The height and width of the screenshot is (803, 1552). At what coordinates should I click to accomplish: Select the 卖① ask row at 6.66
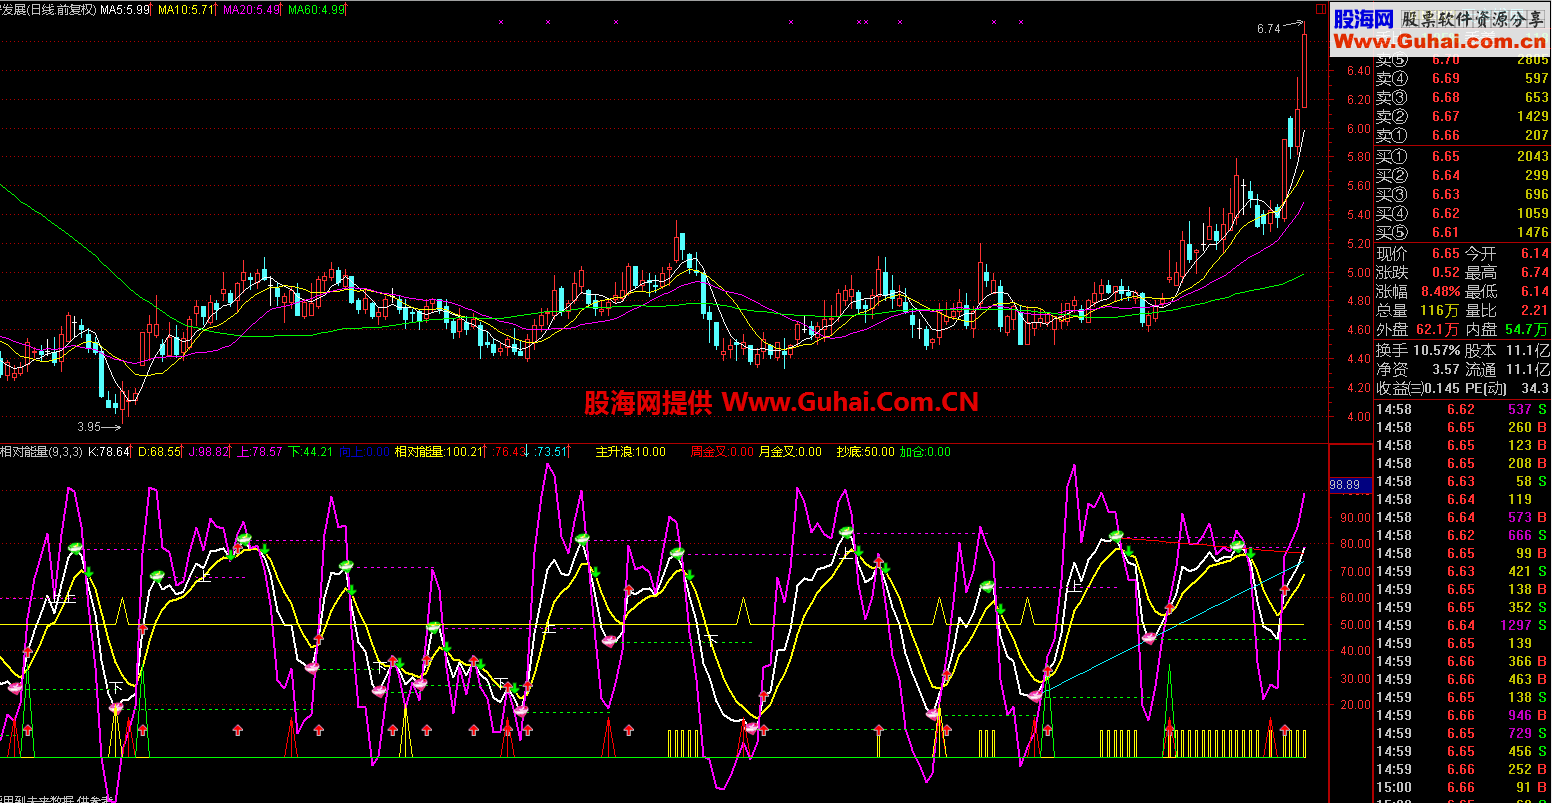(1462, 135)
